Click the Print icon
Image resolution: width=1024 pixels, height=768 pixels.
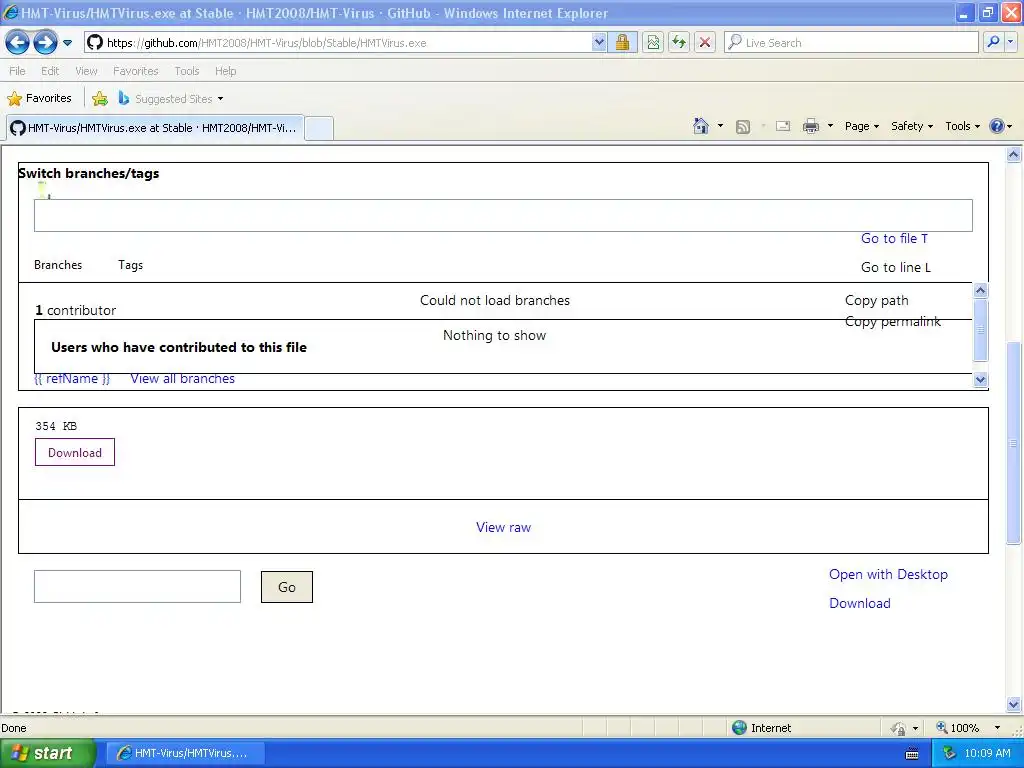810,126
